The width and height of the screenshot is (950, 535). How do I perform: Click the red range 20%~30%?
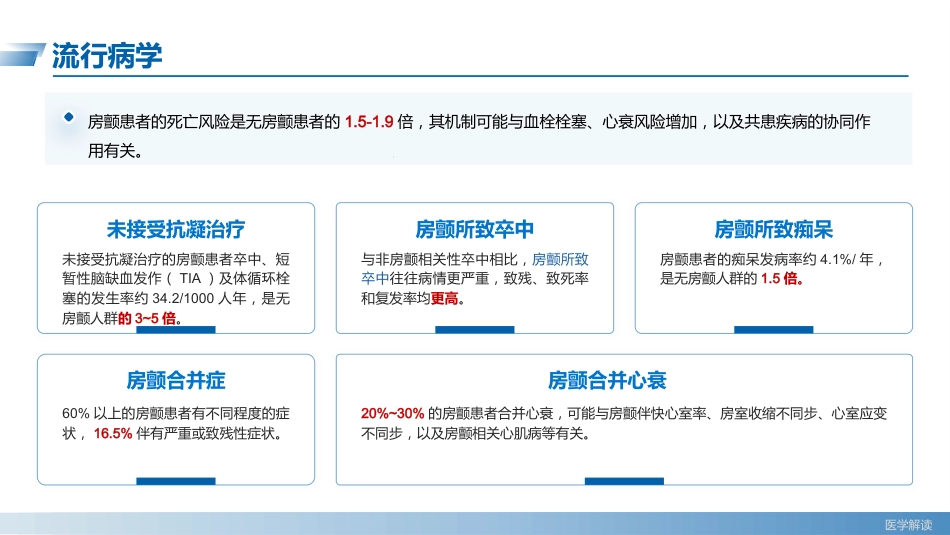point(393,413)
